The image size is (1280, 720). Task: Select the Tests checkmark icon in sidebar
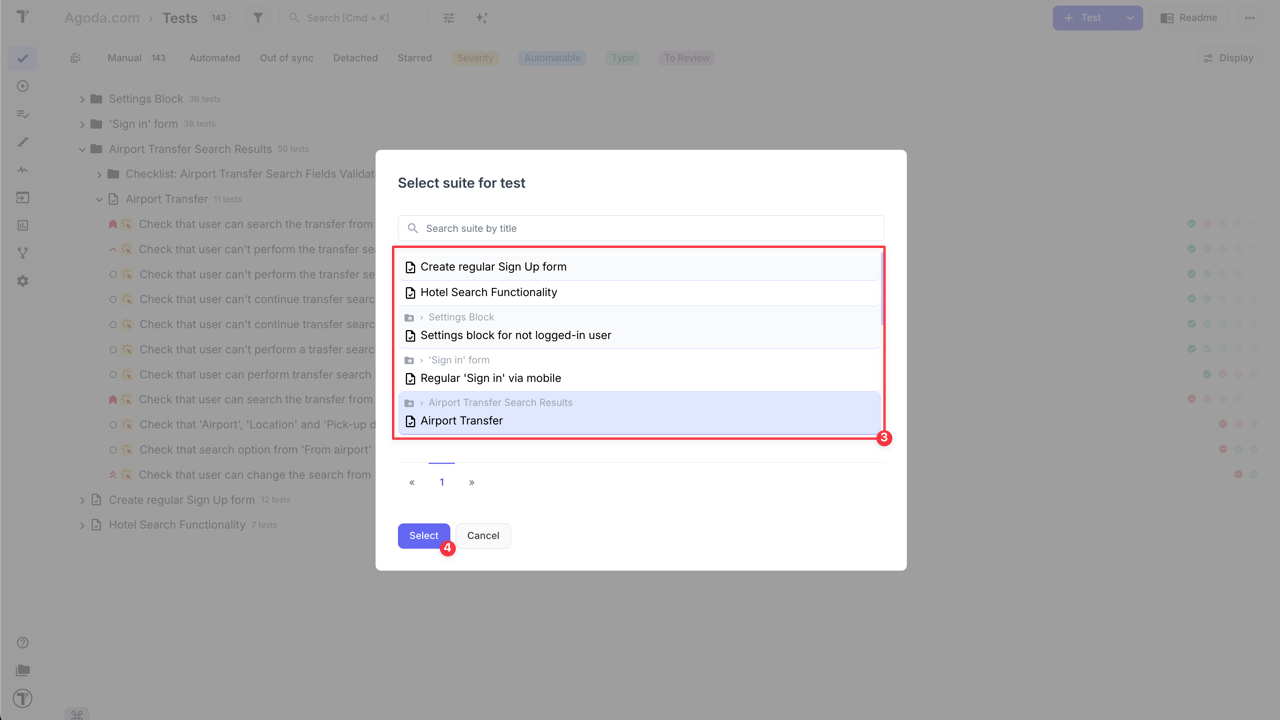point(22,58)
